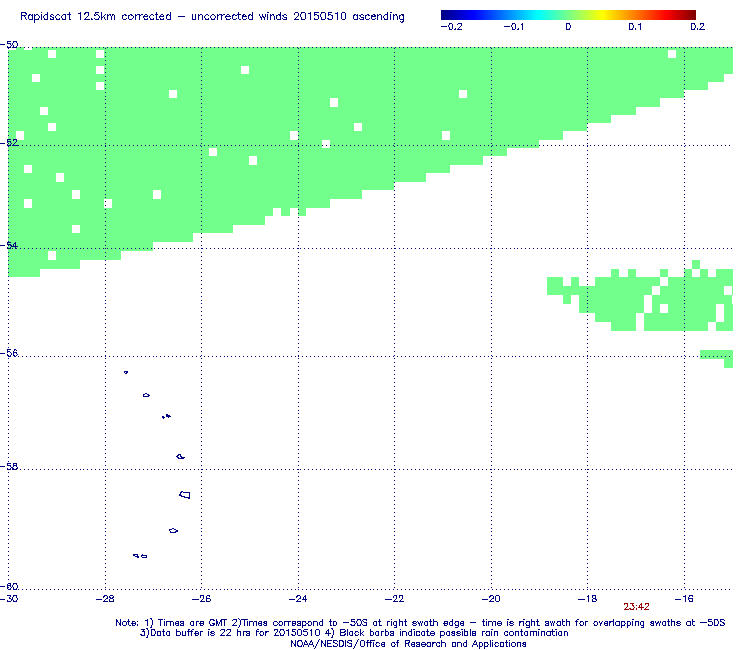This screenshot has width=740, height=650.
Task: Click the -24 longitude axis label
Action: [x=298, y=599]
